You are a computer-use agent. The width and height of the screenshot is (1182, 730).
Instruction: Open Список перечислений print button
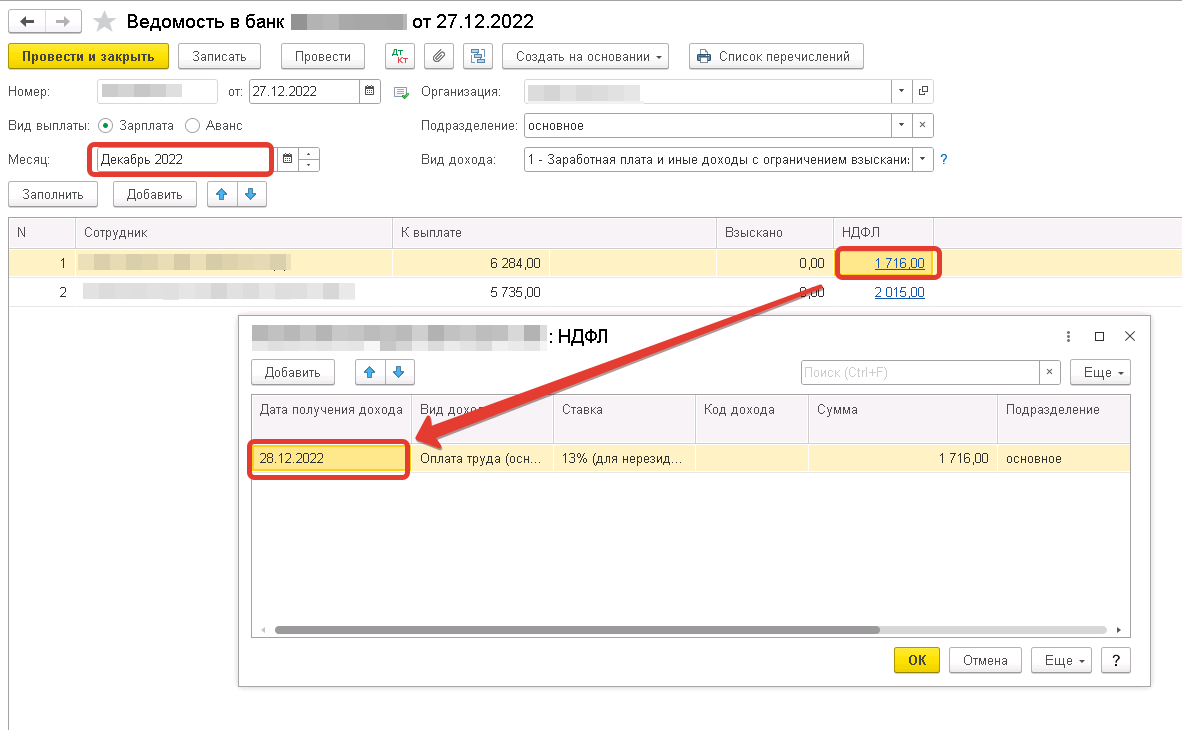776,57
